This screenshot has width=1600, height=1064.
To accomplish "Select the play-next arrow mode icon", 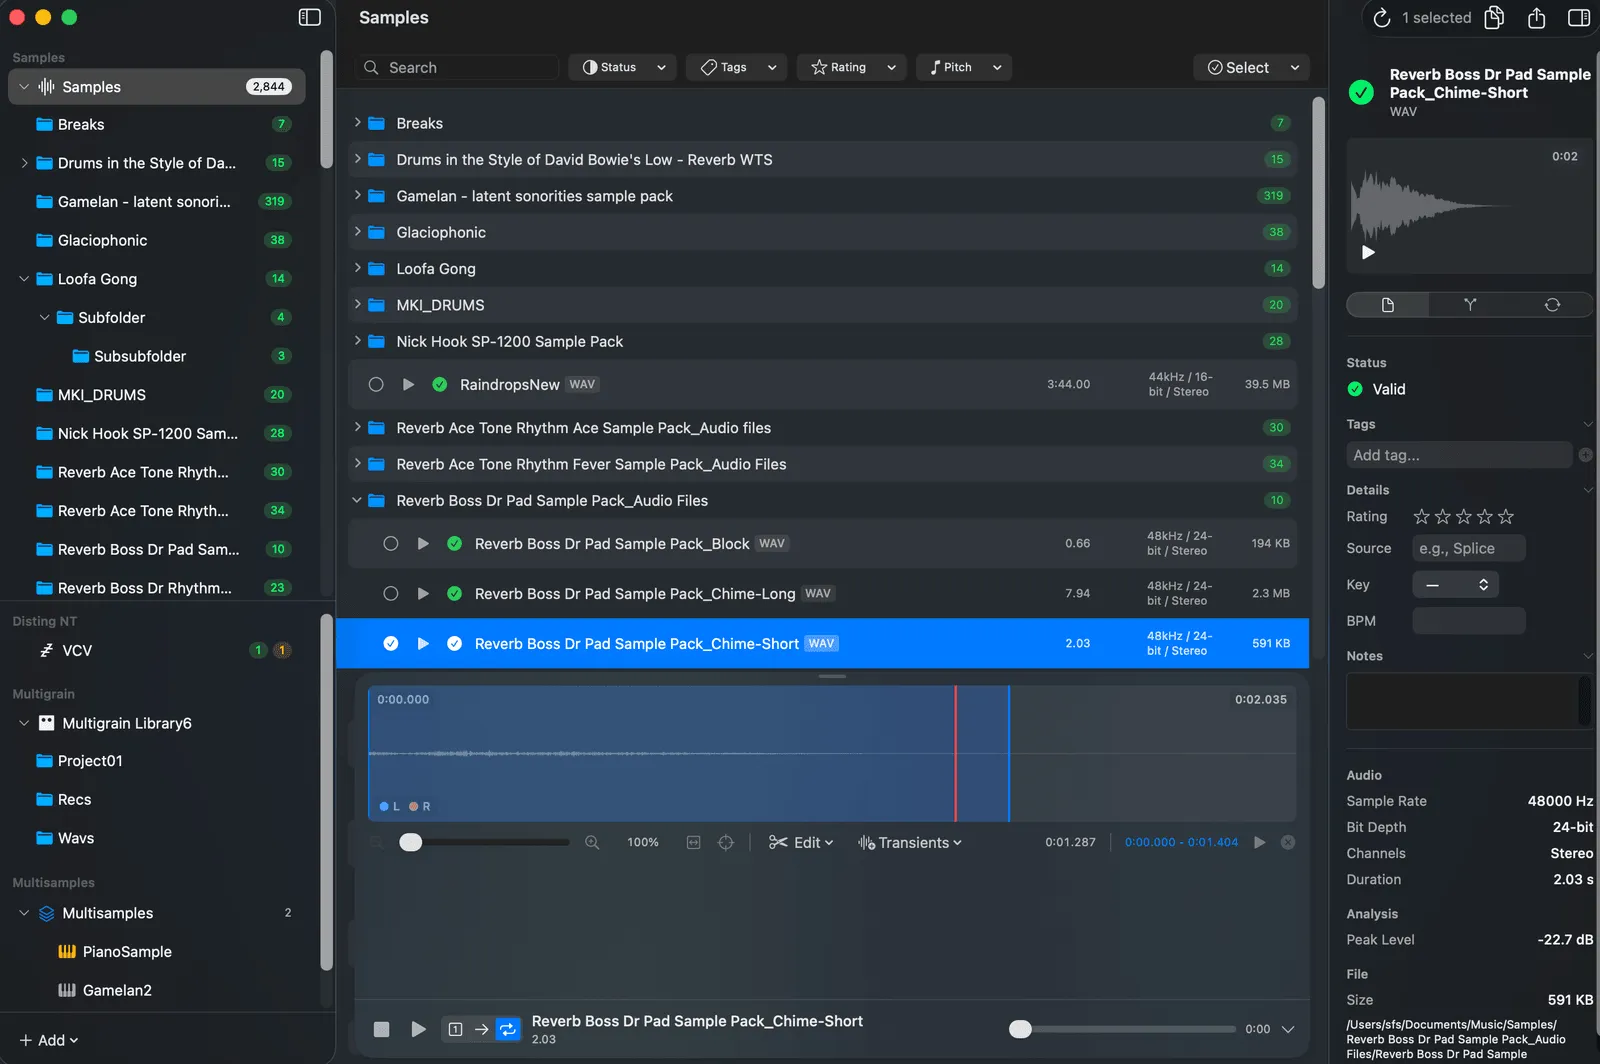I will coord(481,1029).
